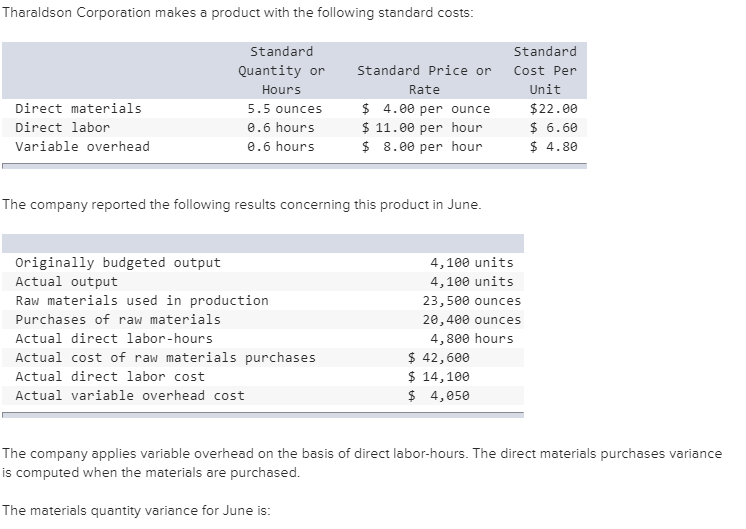The width and height of the screenshot is (746, 529).
Task: Click the 'Actual direct labor cost' label
Action: (110, 376)
